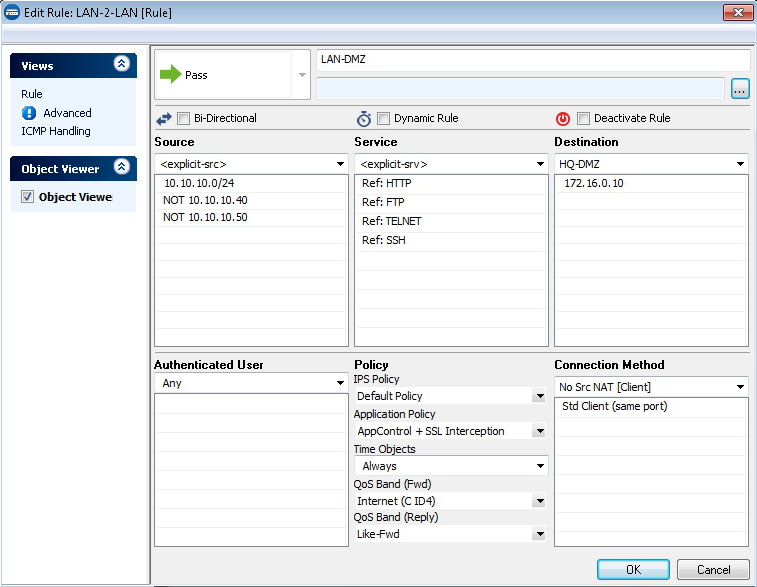
Task: Switch to the Advanced view
Action: tap(67, 113)
